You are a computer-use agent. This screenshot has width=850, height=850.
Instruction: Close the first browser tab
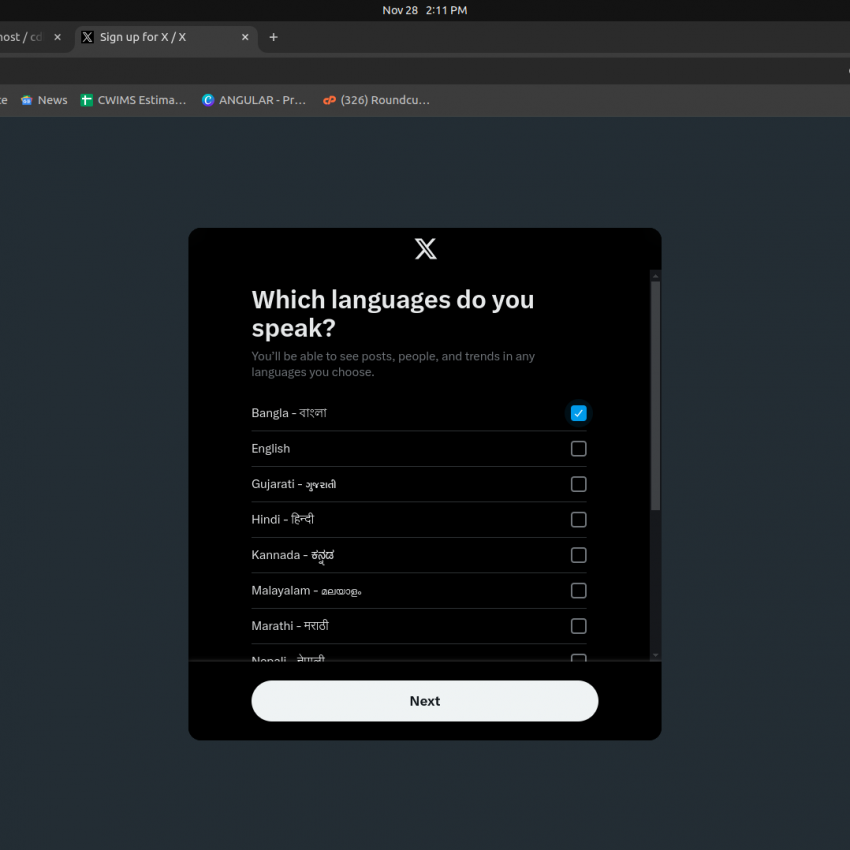[57, 37]
